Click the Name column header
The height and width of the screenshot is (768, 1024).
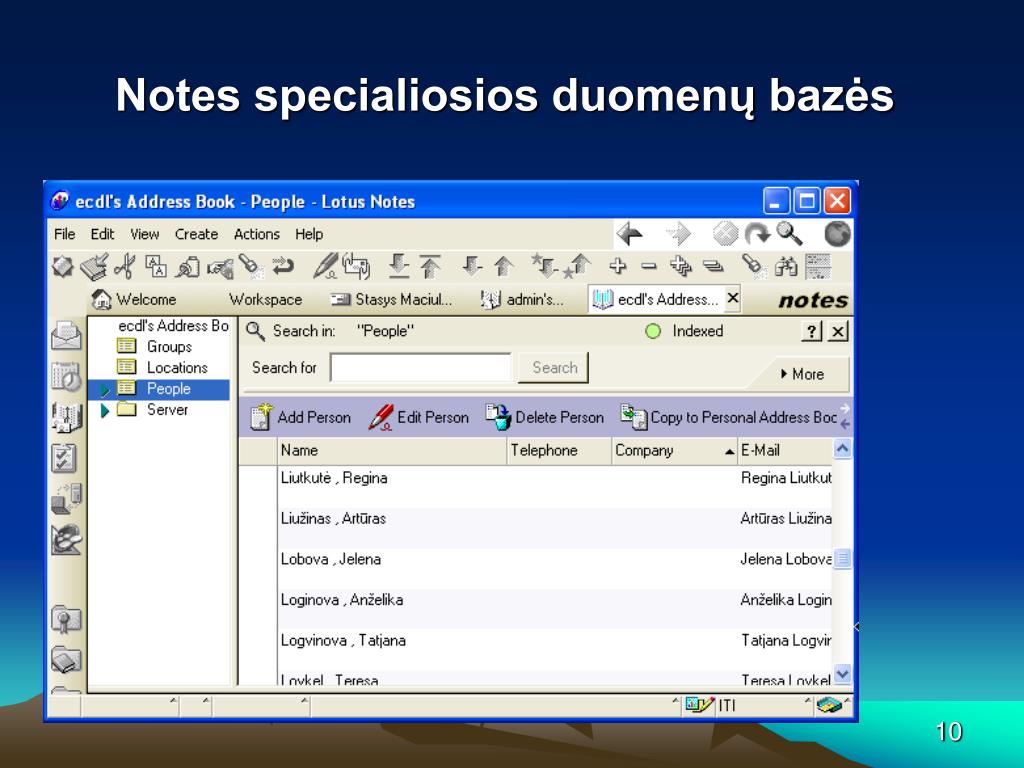point(392,451)
